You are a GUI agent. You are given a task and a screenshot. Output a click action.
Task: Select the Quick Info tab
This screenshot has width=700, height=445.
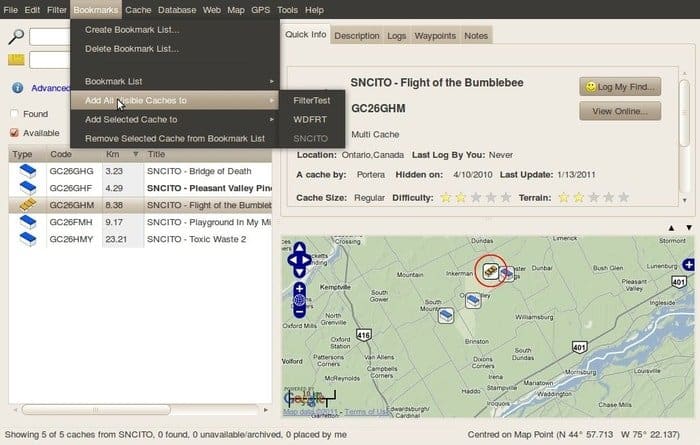[306, 34]
